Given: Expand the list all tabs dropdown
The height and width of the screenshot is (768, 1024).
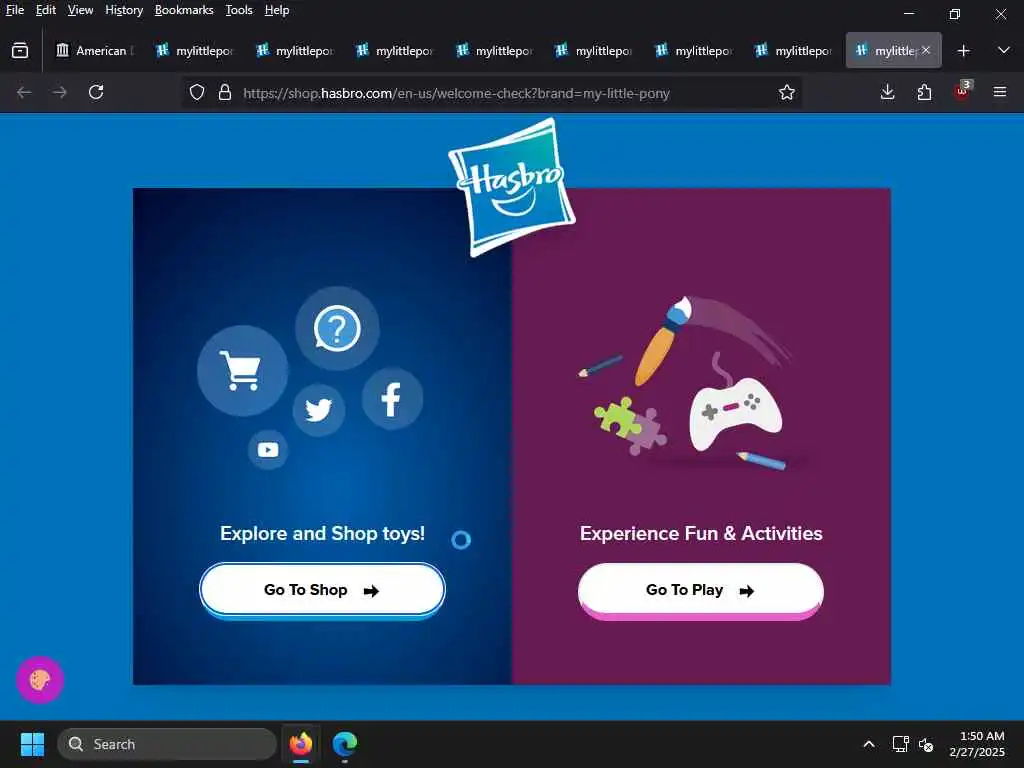Looking at the screenshot, I should pos(1004,50).
